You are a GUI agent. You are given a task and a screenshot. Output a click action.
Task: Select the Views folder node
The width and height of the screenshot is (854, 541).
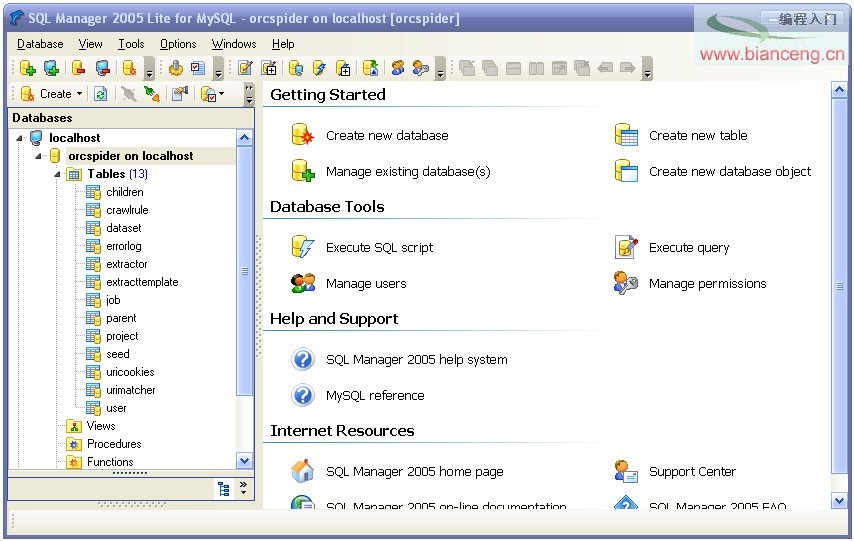coord(101,425)
